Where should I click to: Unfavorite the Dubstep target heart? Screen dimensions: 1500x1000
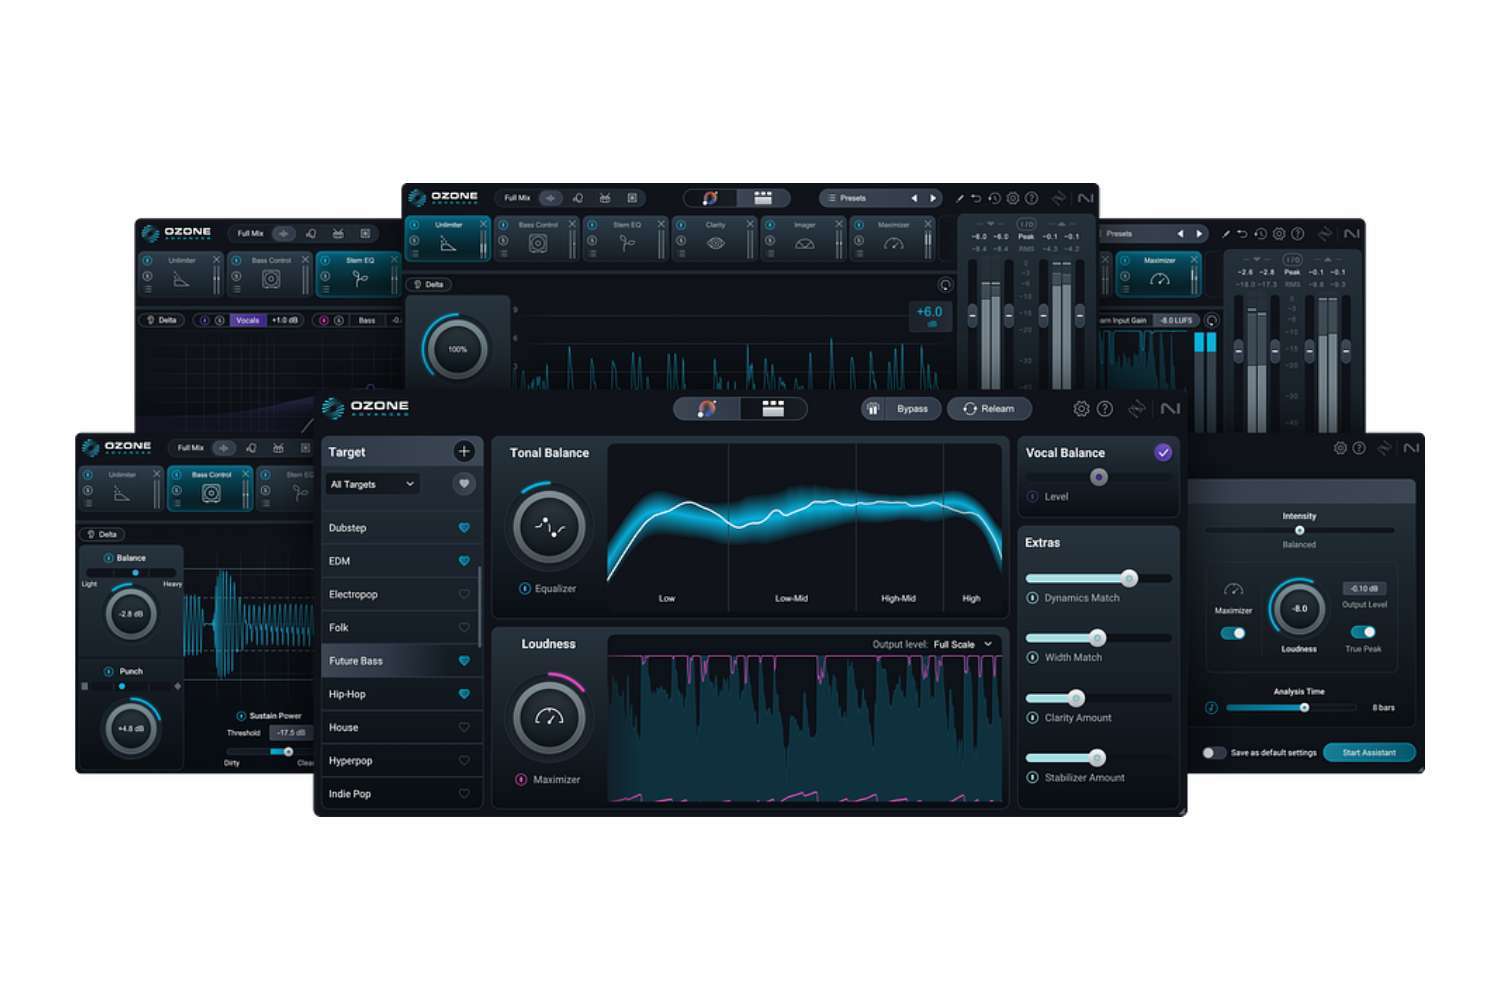(x=464, y=527)
